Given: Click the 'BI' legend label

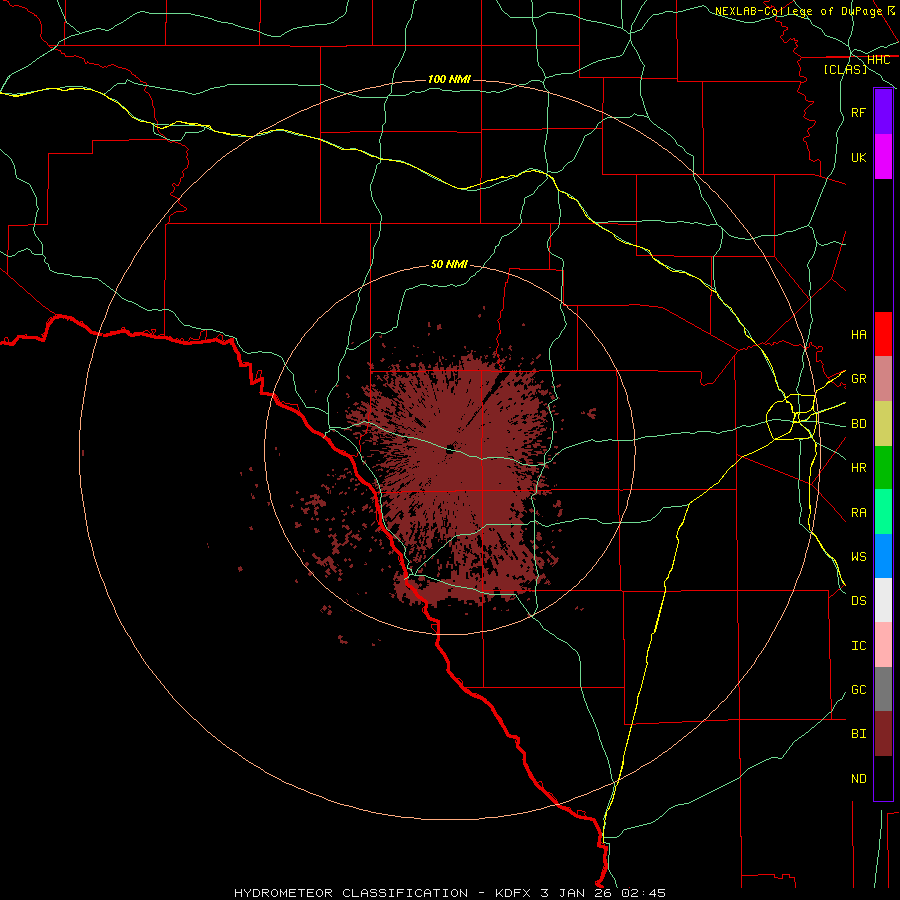Looking at the screenshot, I should click(x=859, y=734).
